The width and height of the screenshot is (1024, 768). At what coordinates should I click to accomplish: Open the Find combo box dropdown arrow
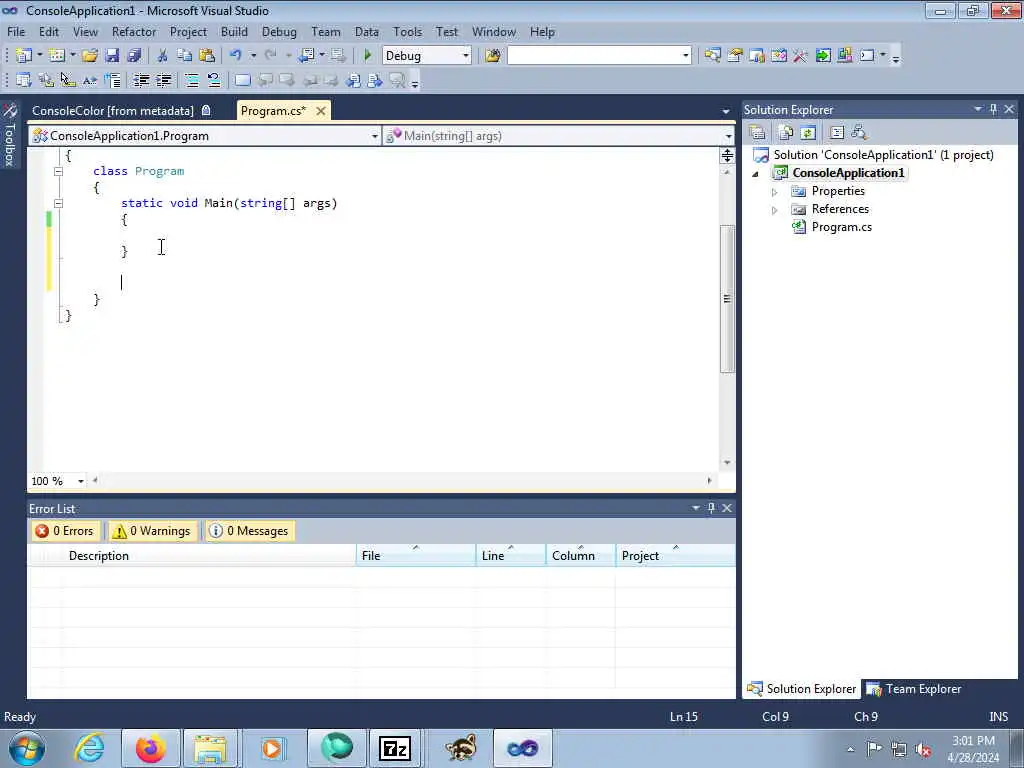pos(686,56)
